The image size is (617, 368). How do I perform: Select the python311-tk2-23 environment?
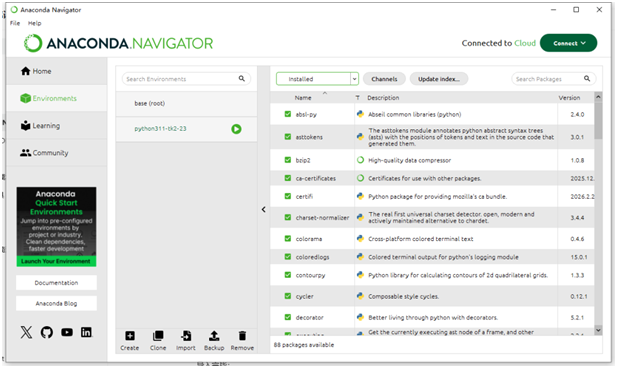point(187,129)
